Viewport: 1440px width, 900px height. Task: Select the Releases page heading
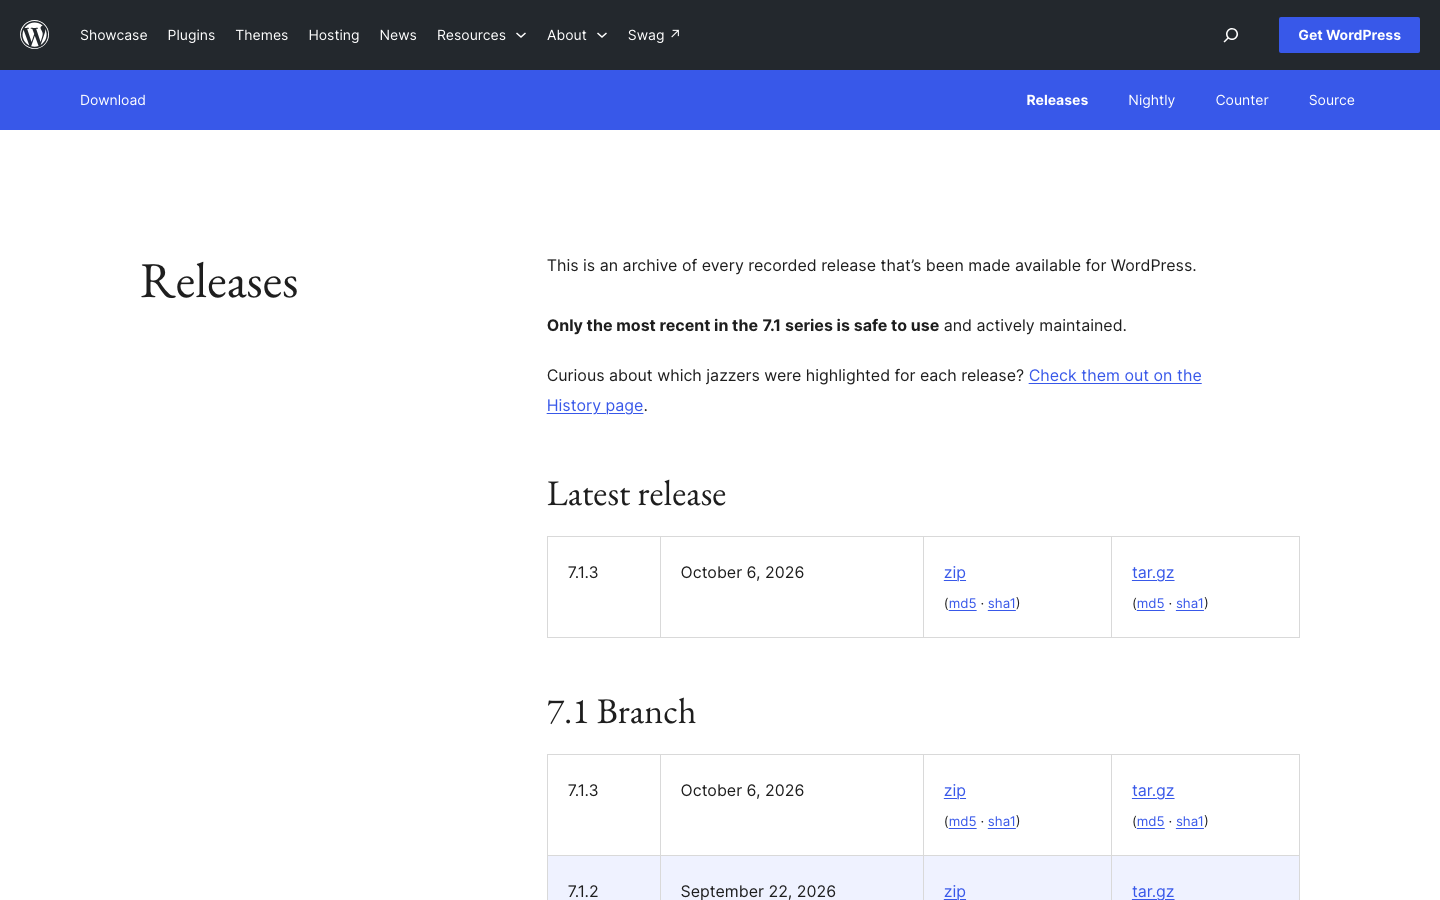tap(219, 281)
